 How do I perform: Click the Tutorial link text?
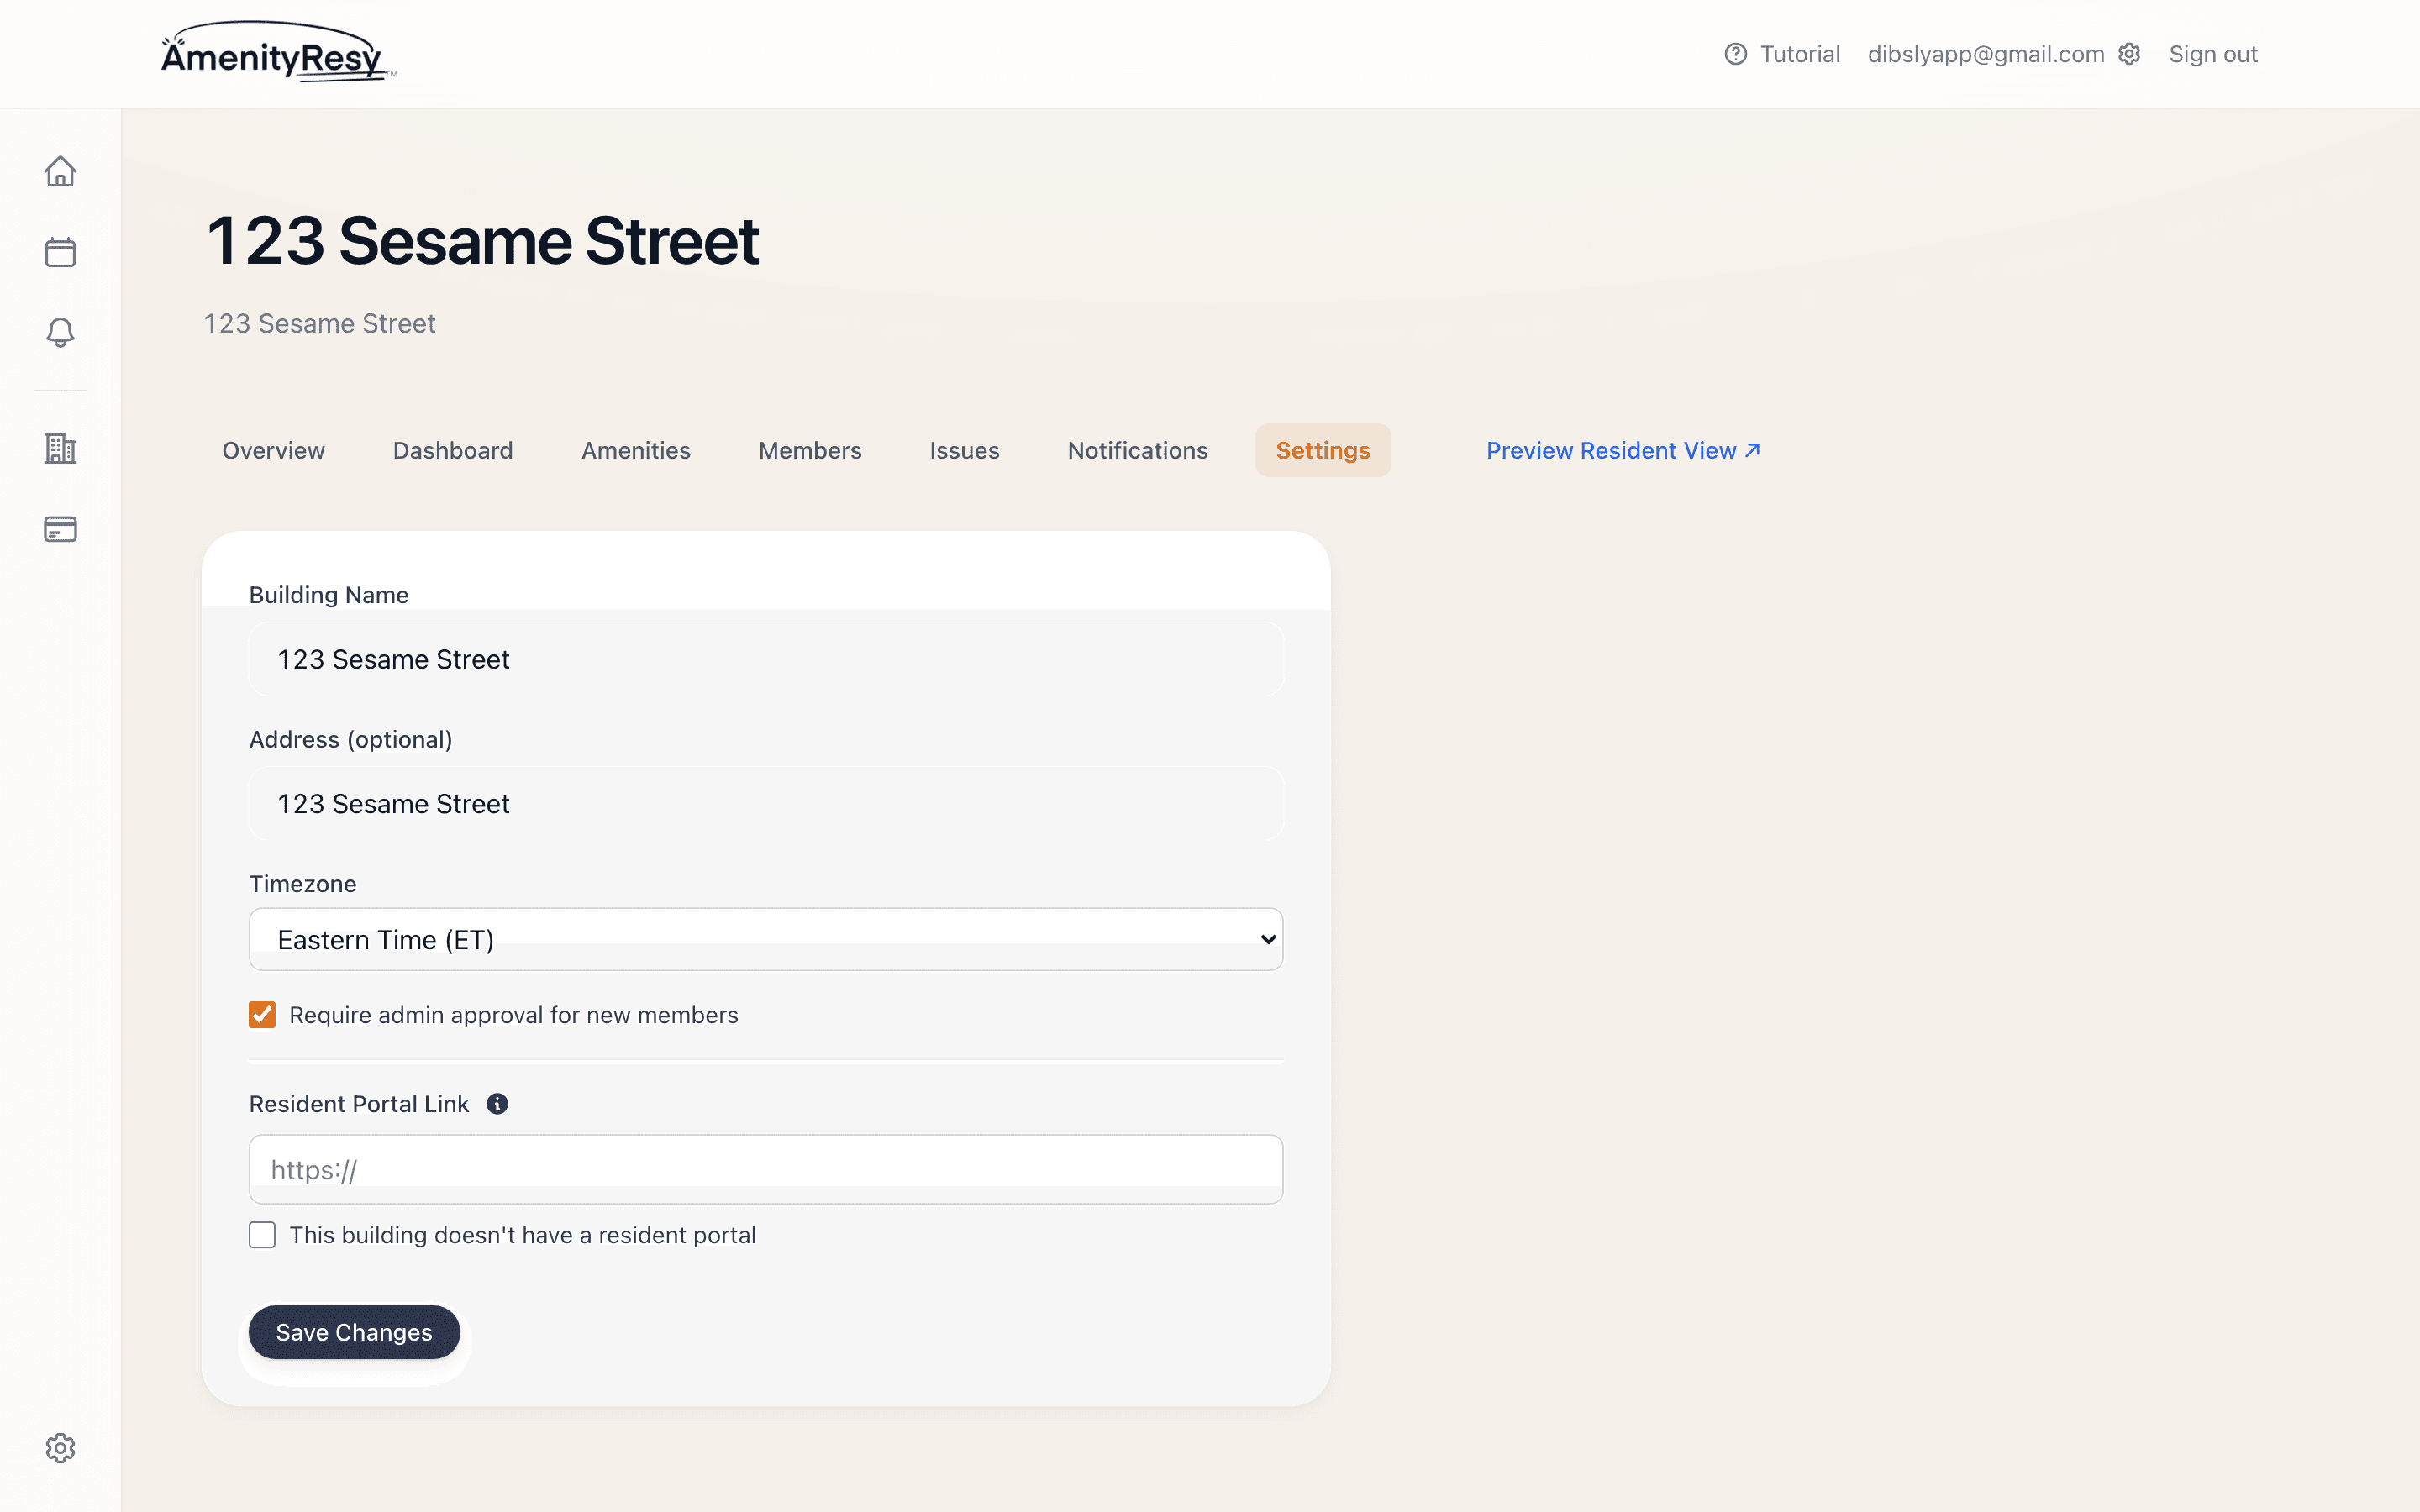1800,54
